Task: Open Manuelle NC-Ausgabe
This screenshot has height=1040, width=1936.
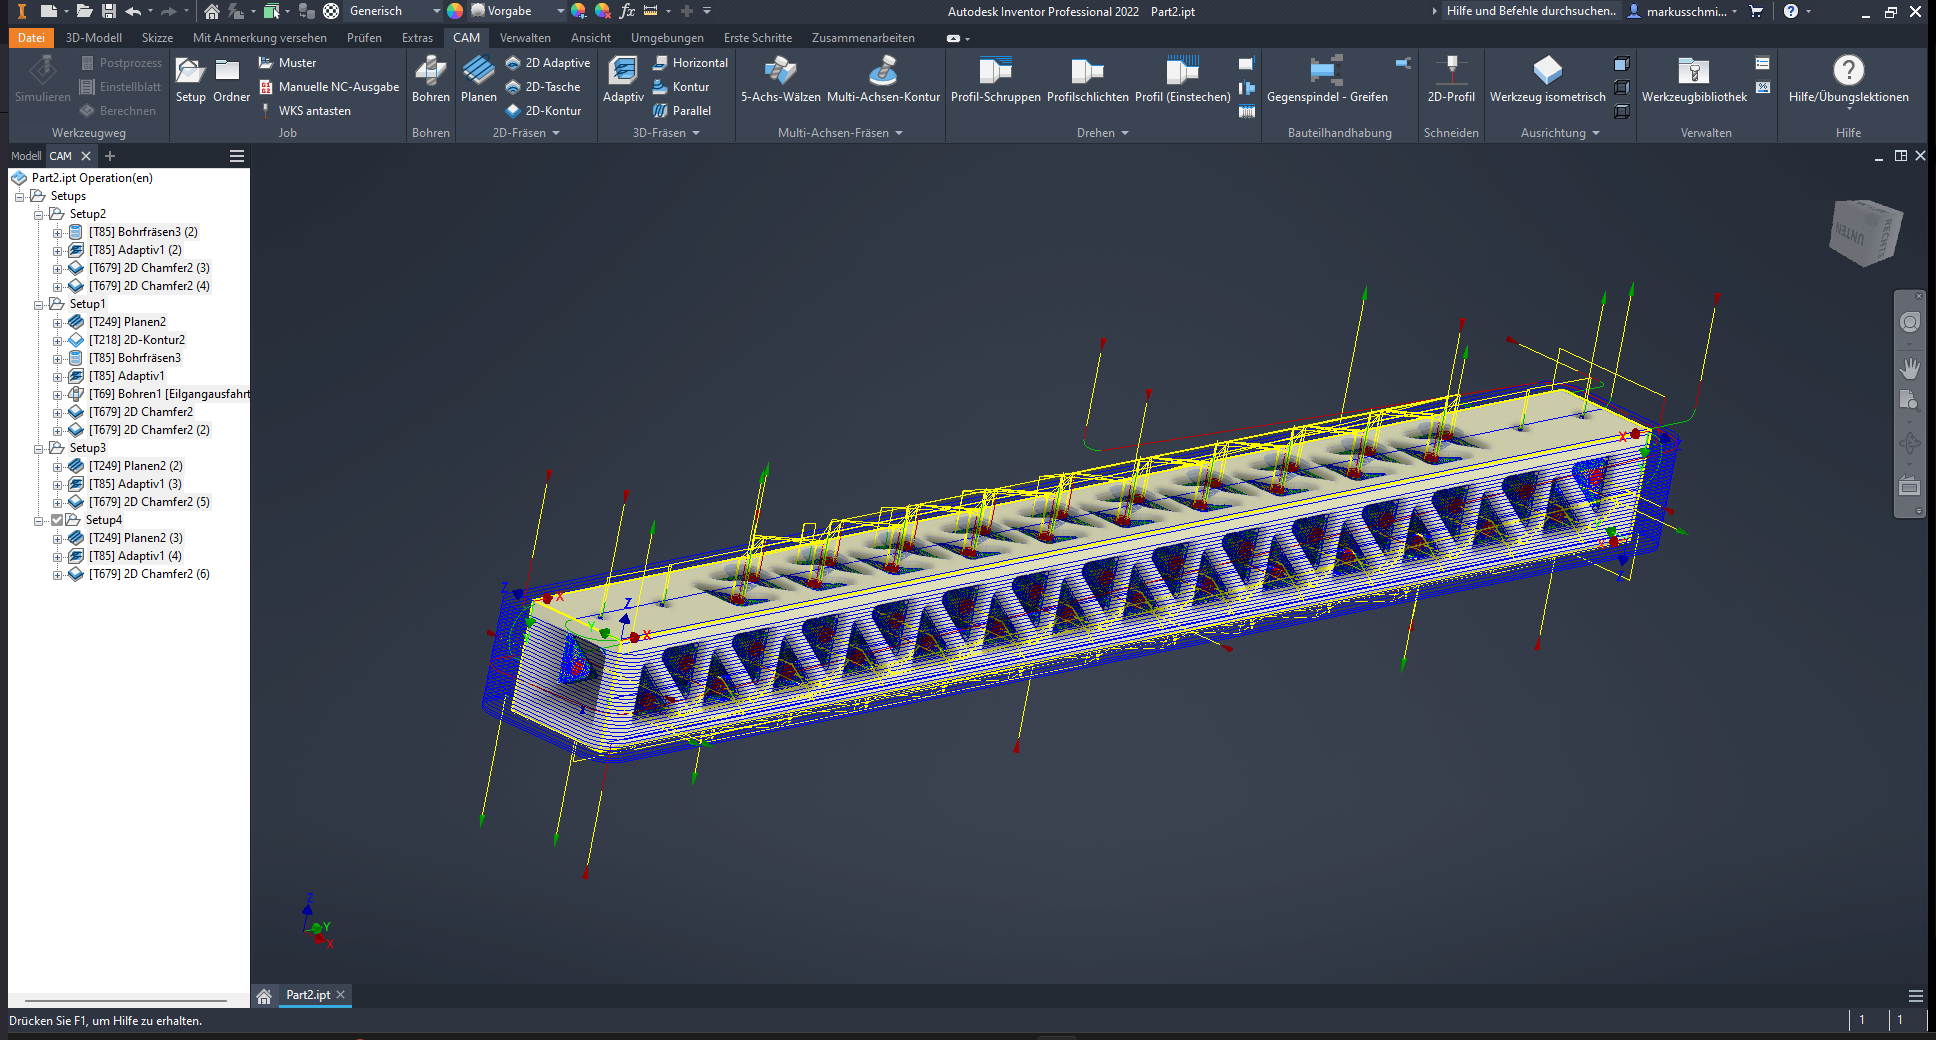Action: tap(329, 87)
